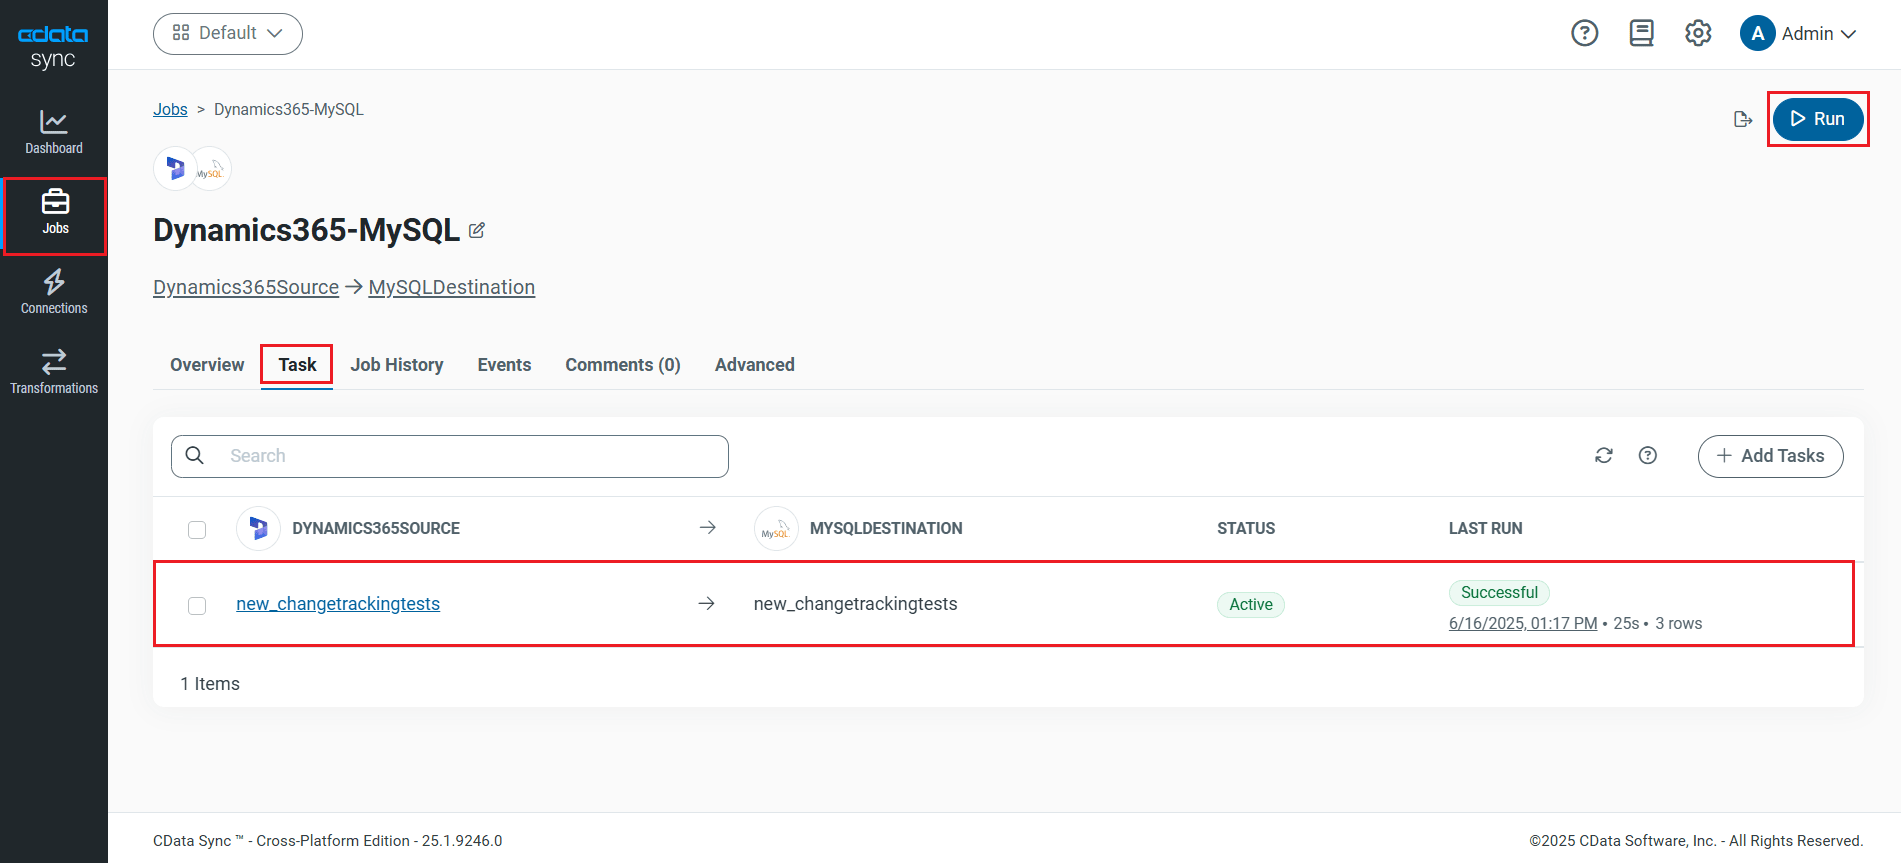Click the export job icon beside Run
The height and width of the screenshot is (863, 1901).
1742,119
